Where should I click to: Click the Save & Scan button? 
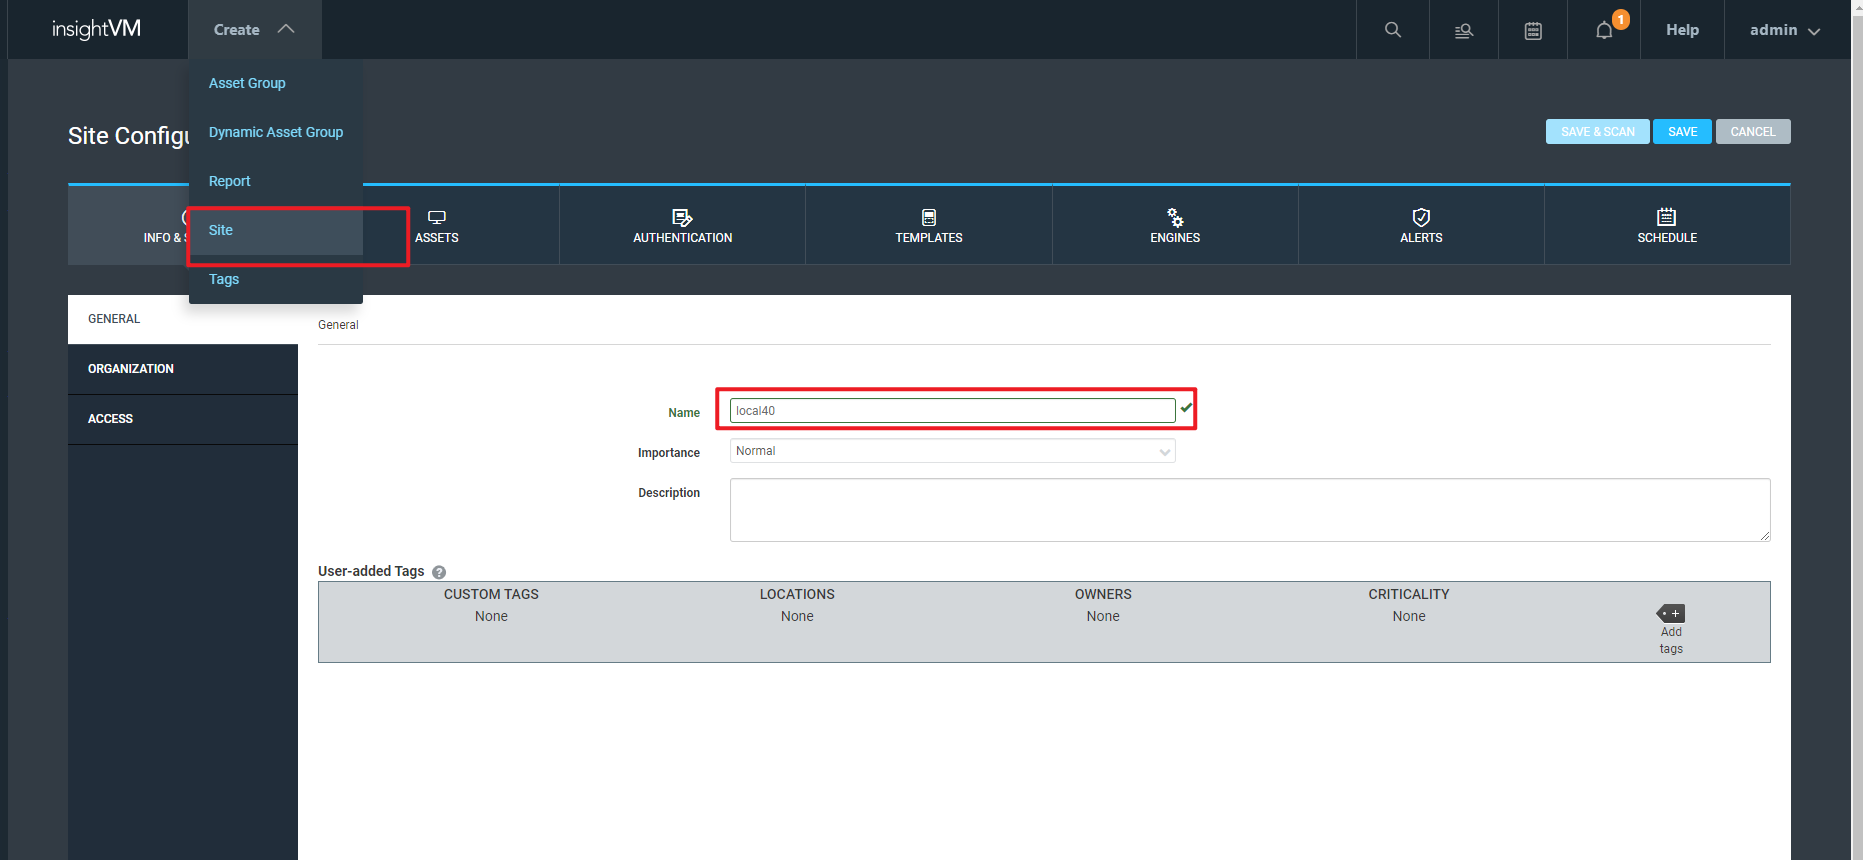click(x=1597, y=131)
